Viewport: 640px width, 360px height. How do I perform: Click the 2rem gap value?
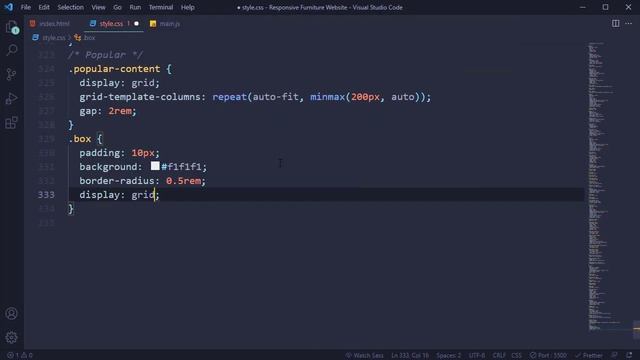tap(120, 111)
